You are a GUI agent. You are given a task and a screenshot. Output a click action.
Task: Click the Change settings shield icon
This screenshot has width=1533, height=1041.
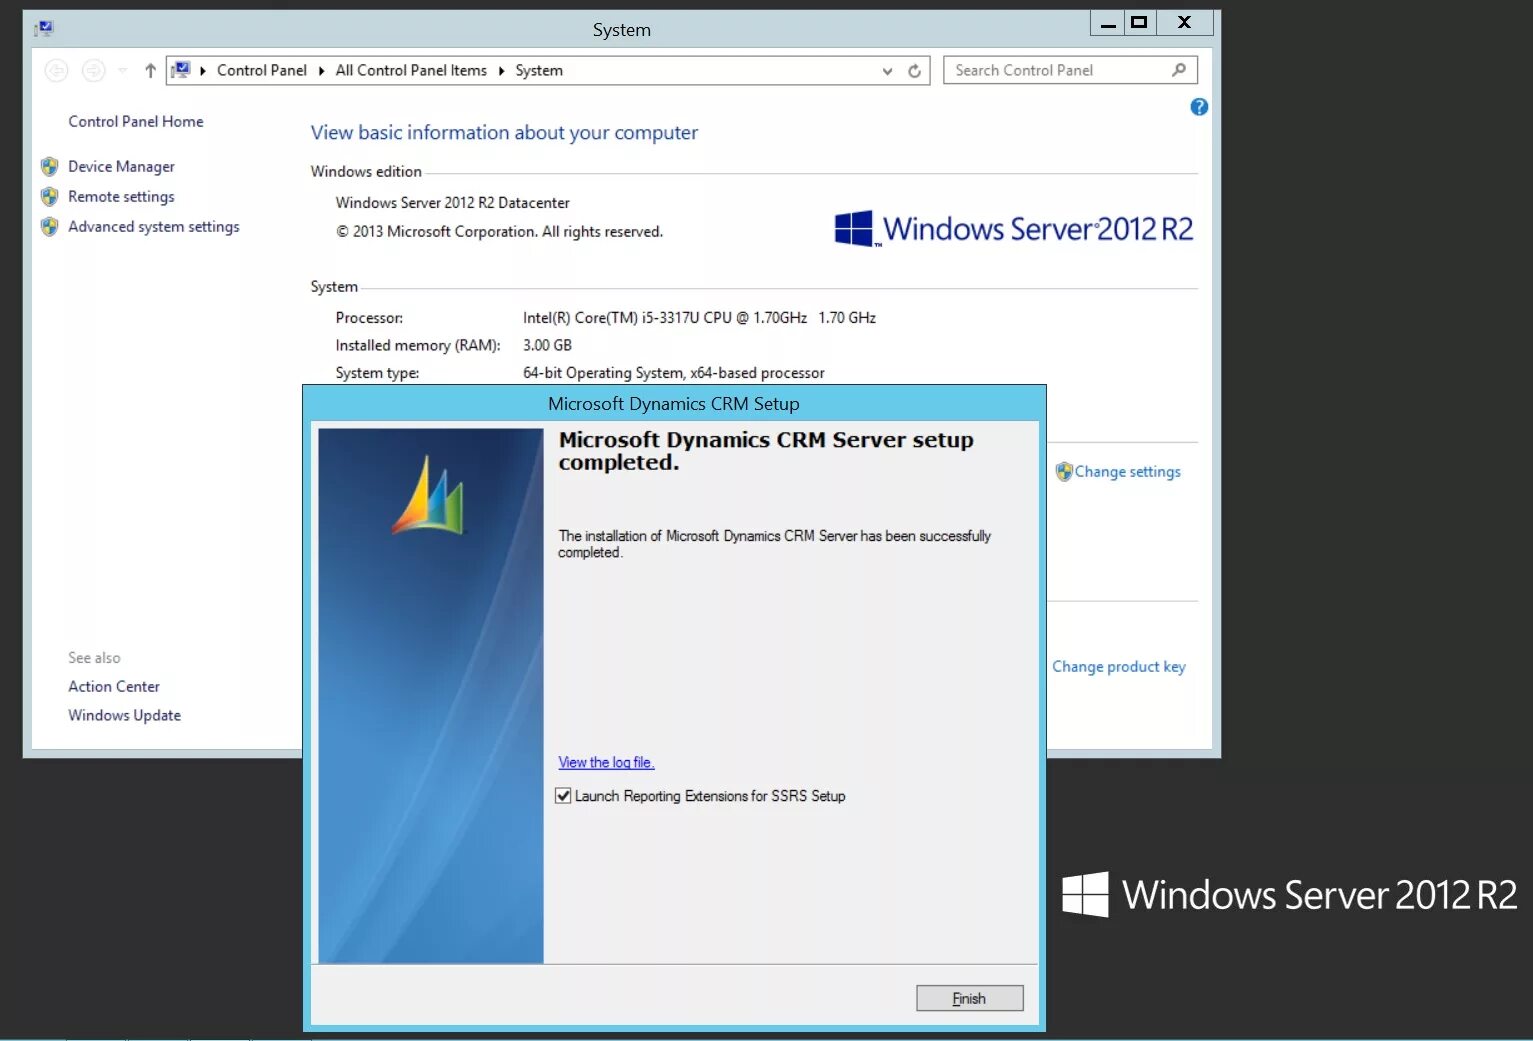[1064, 471]
